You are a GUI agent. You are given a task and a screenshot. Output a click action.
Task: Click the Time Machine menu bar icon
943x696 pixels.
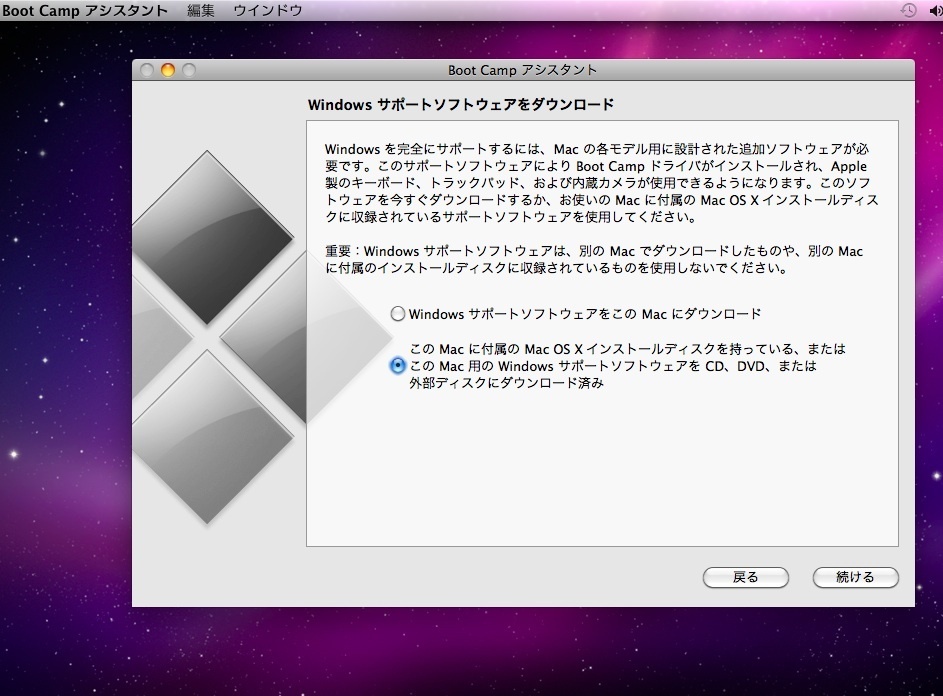coord(908,10)
